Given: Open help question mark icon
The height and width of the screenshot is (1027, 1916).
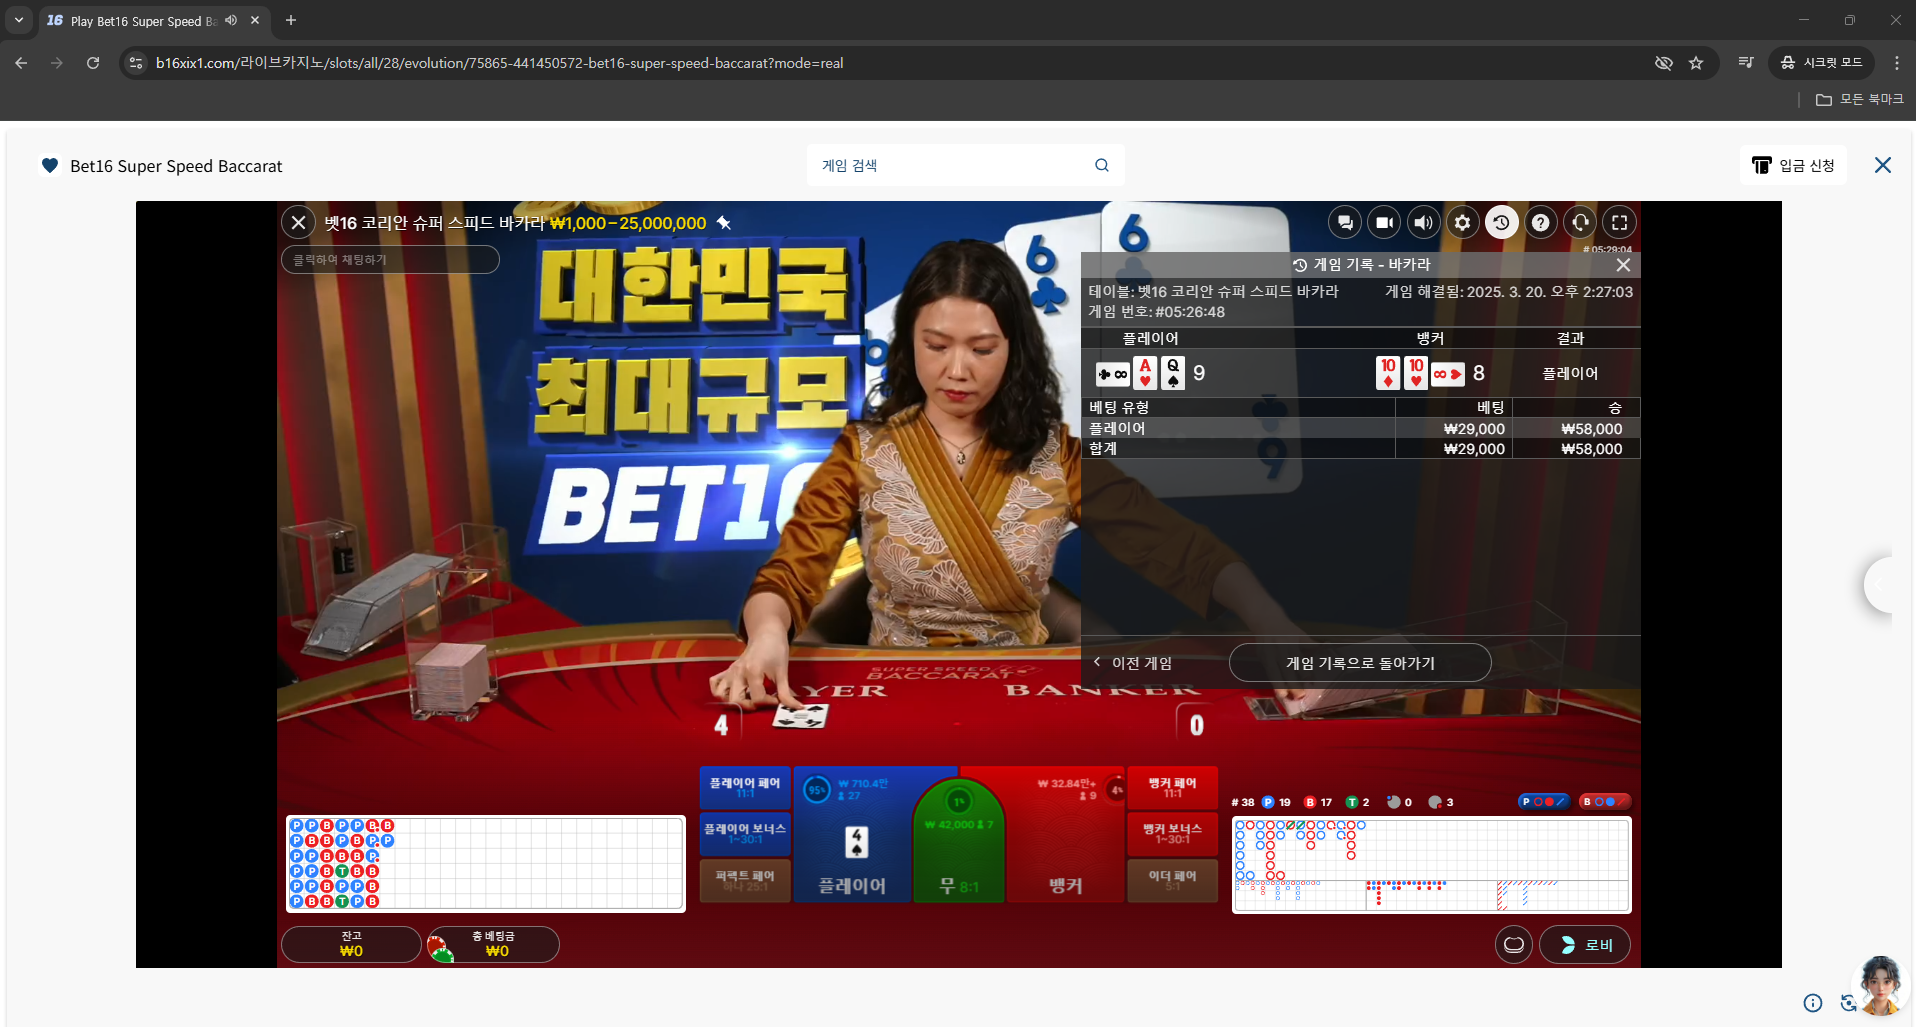Looking at the screenshot, I should tap(1541, 223).
